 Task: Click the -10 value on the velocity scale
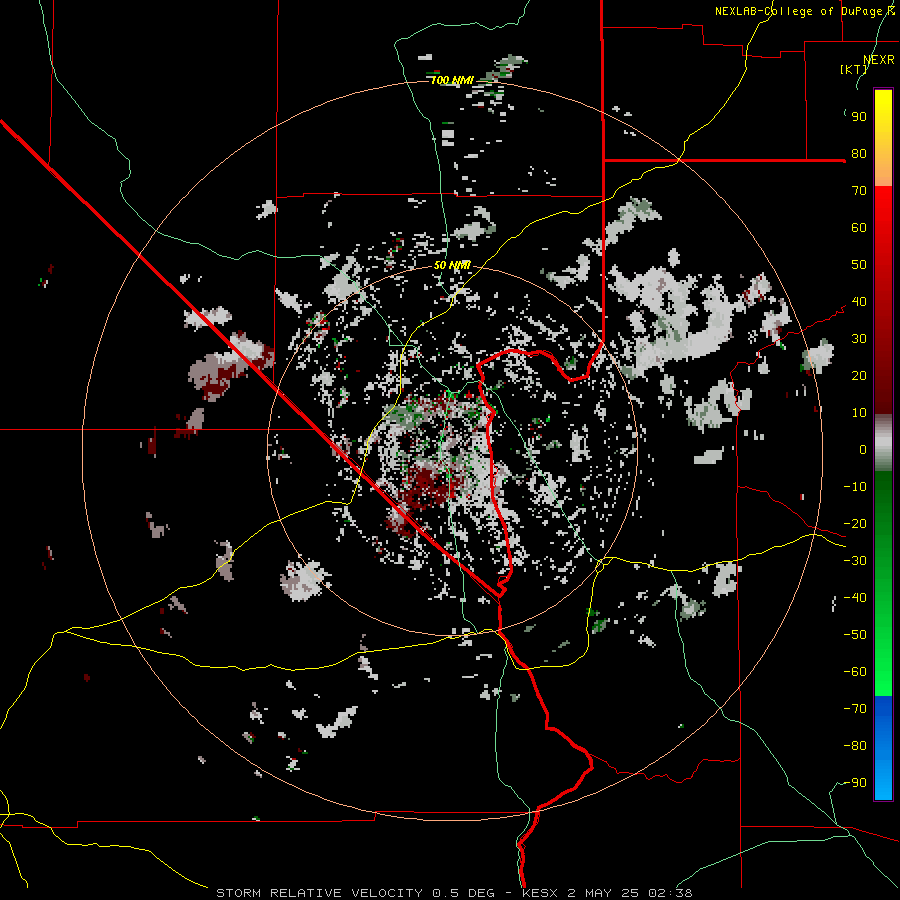point(855,487)
